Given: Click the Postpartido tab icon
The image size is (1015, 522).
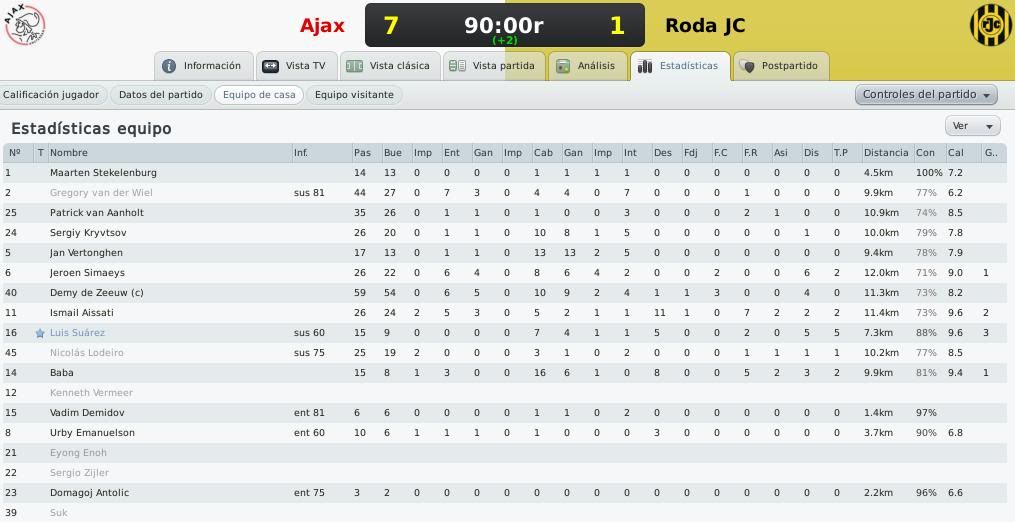Looking at the screenshot, I should 747,66.
